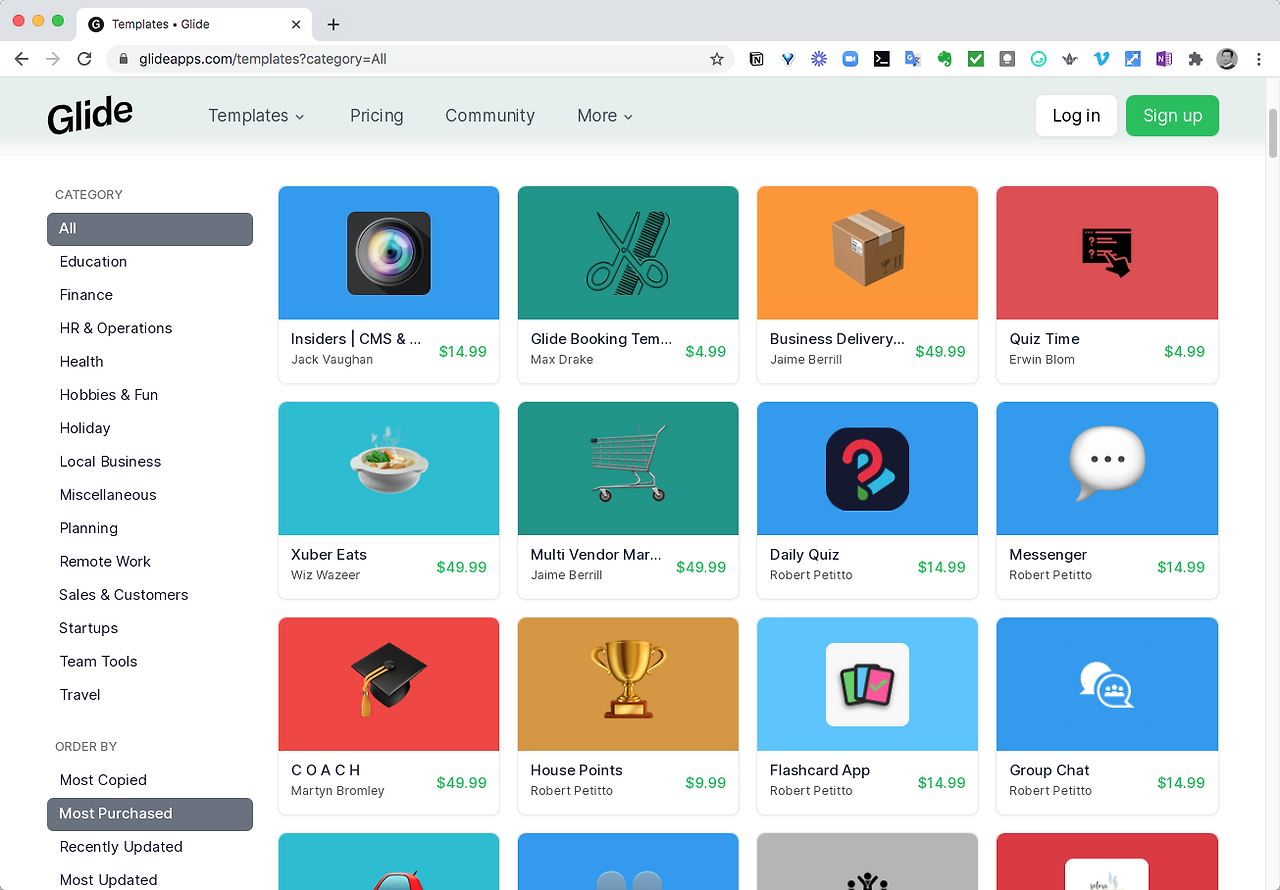Click the OneNote extension icon
The image size is (1280, 890).
point(1163,59)
